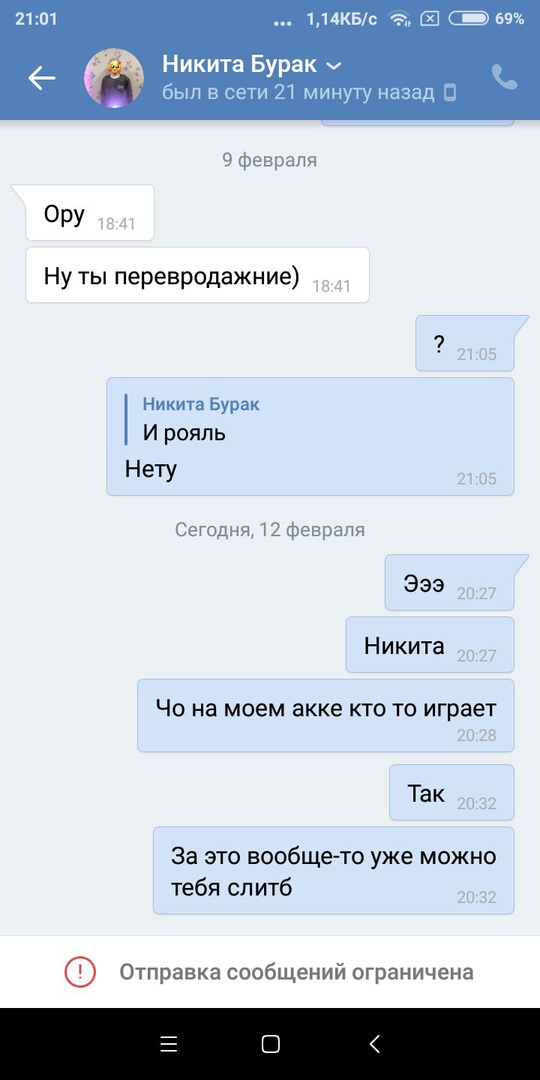Expand the Никита Бурак name dropdown chevron
The width and height of the screenshot is (540, 1080).
[x=333, y=66]
